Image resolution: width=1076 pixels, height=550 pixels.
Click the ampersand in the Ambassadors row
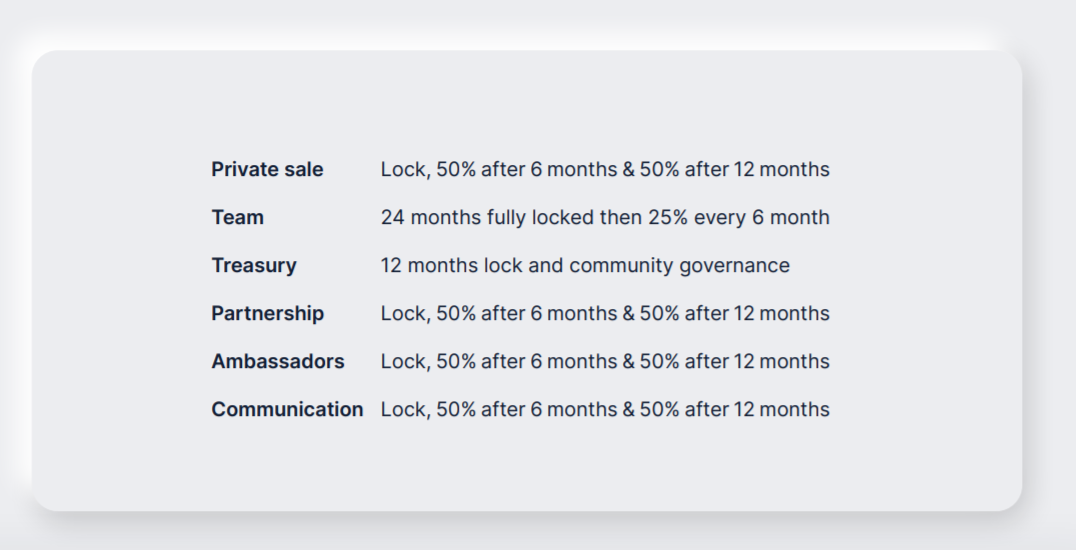tap(629, 361)
